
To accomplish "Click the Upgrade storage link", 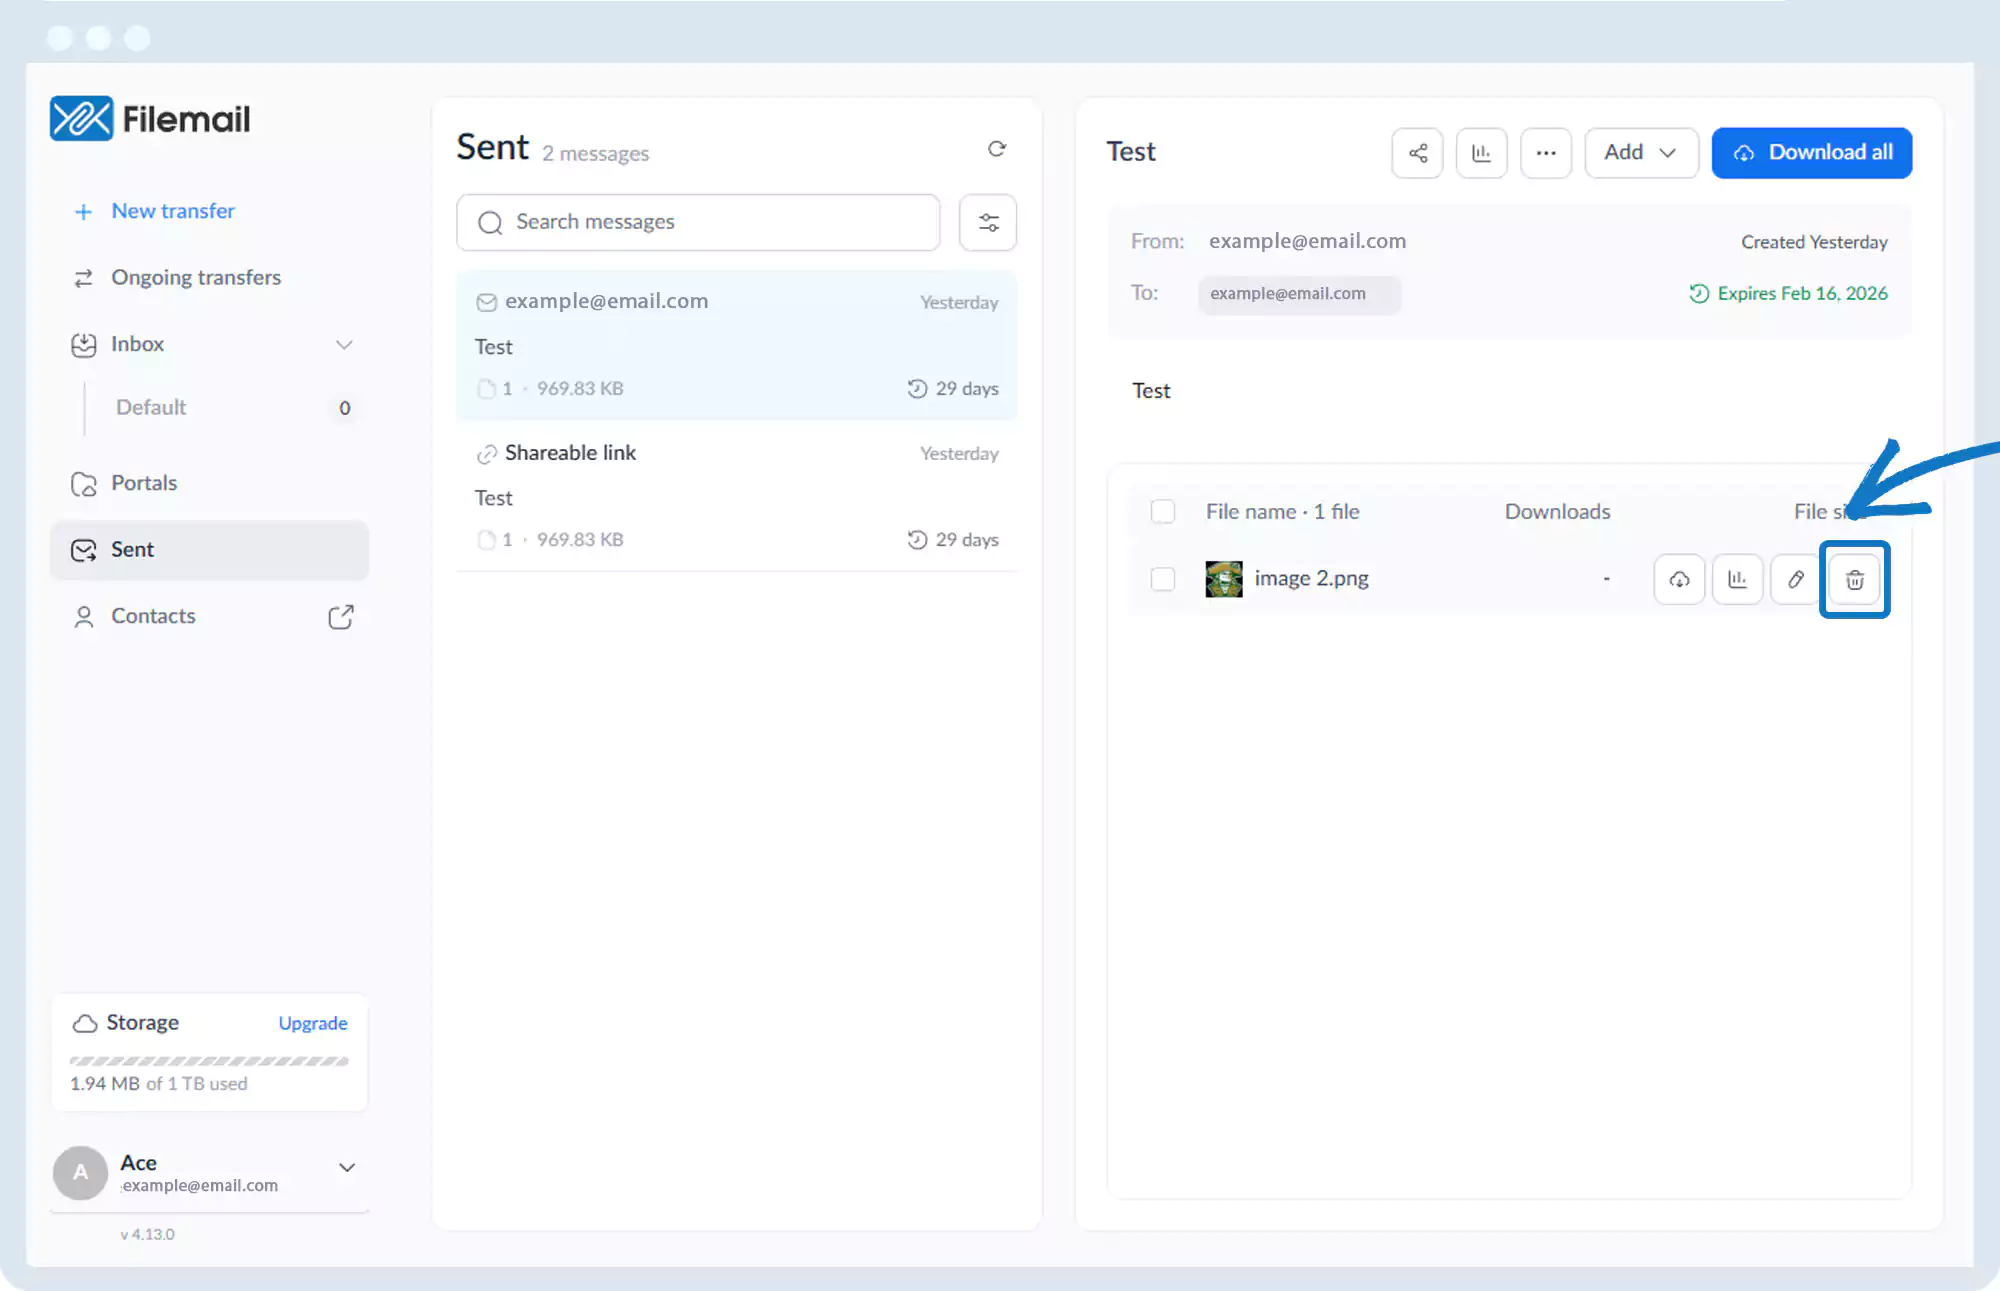I will point(313,1023).
